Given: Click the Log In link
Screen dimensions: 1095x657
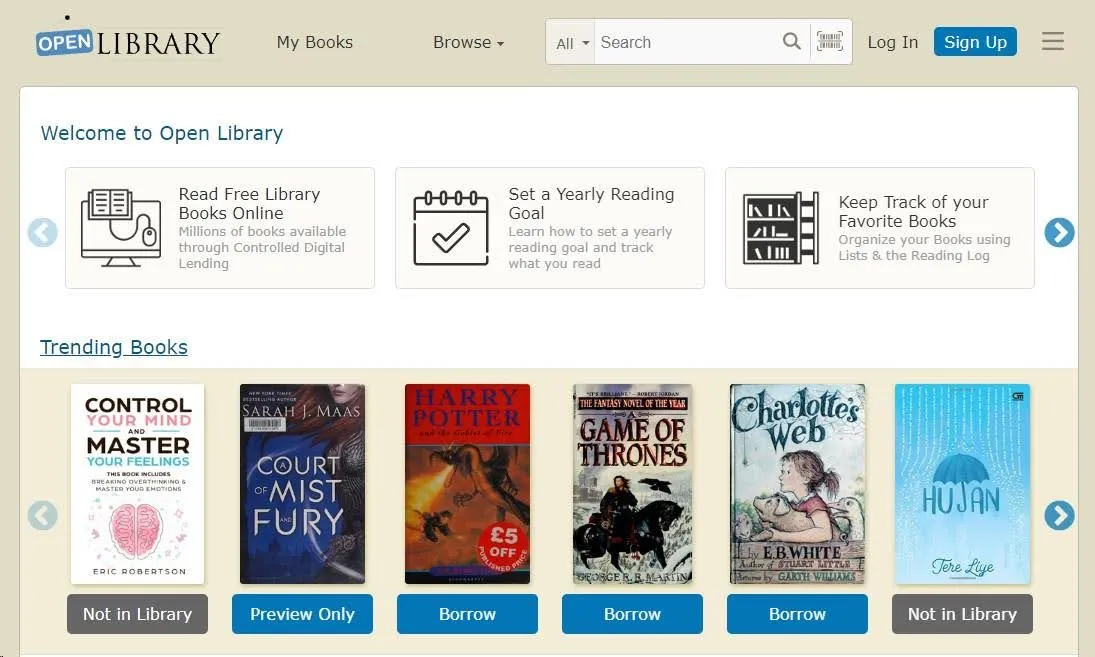Looking at the screenshot, I should (892, 42).
